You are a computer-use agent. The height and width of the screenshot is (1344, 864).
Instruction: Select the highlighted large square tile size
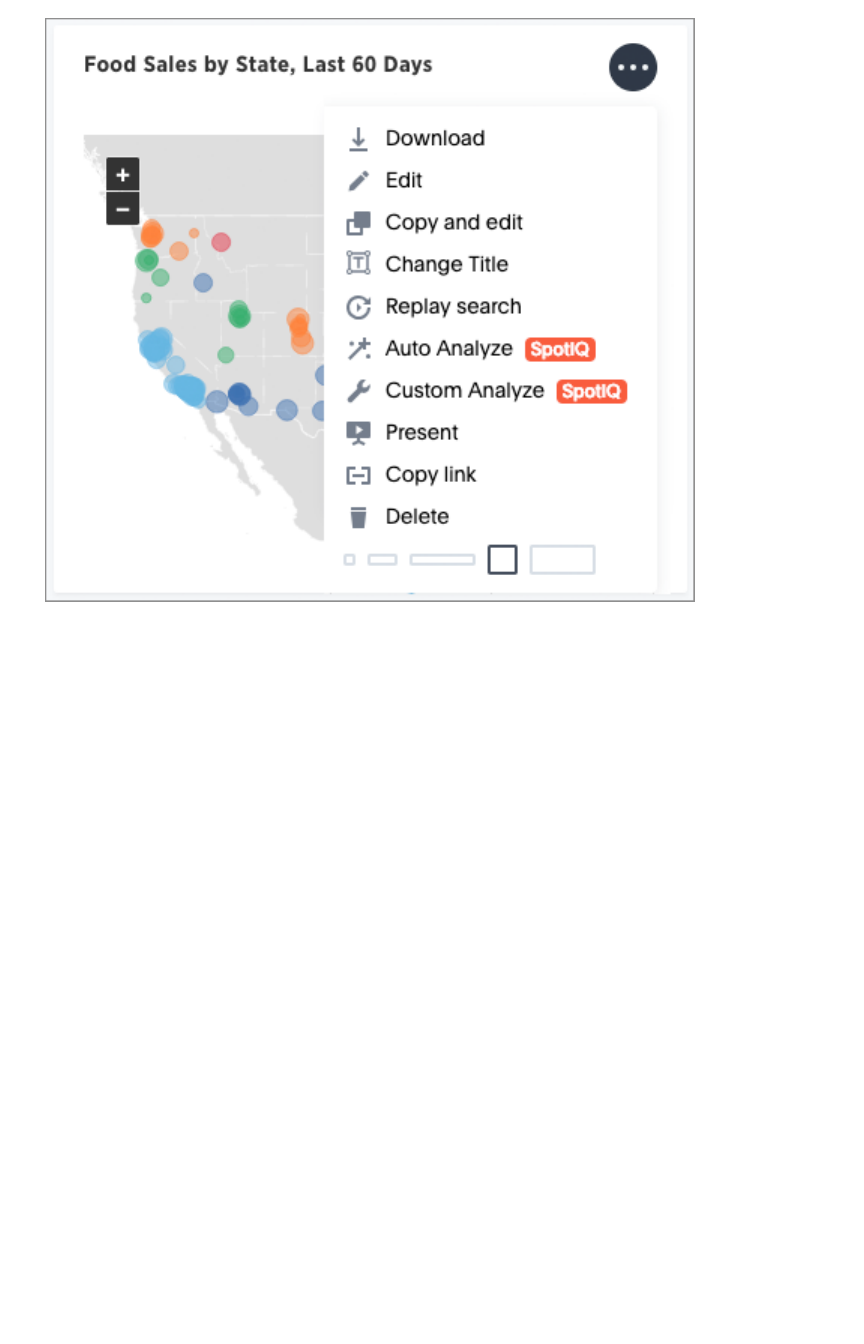[x=502, y=560]
